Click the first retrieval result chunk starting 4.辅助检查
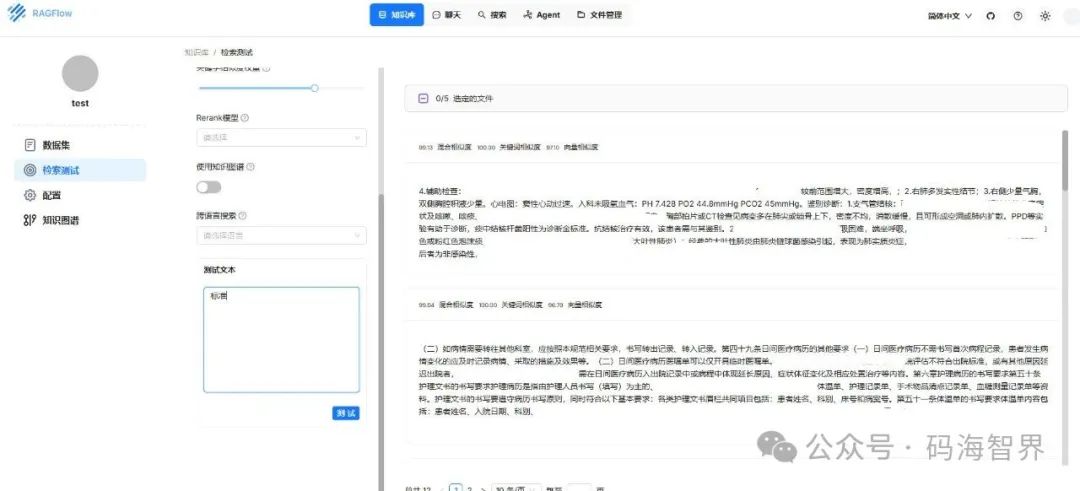Image resolution: width=1080 pixels, height=491 pixels. coord(733,222)
